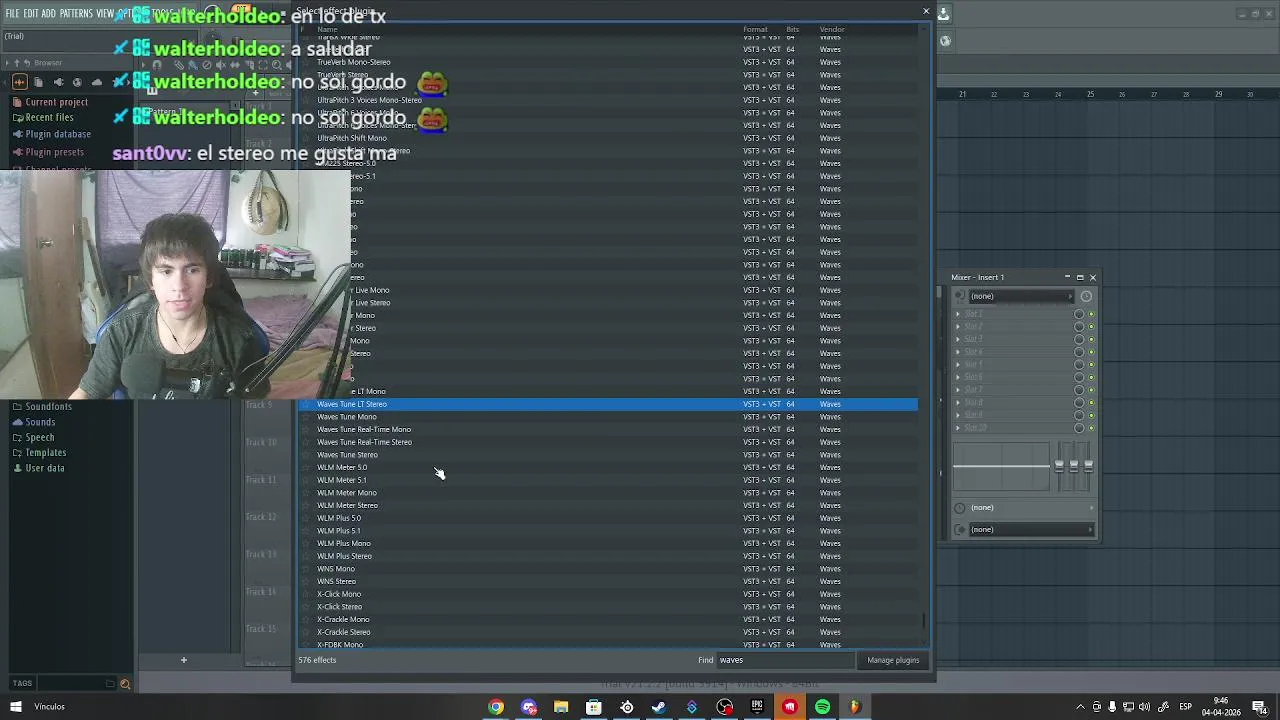Open Mixer output (none) dropdown at bottom
This screenshot has width=1280, height=720.
[x=1031, y=529]
